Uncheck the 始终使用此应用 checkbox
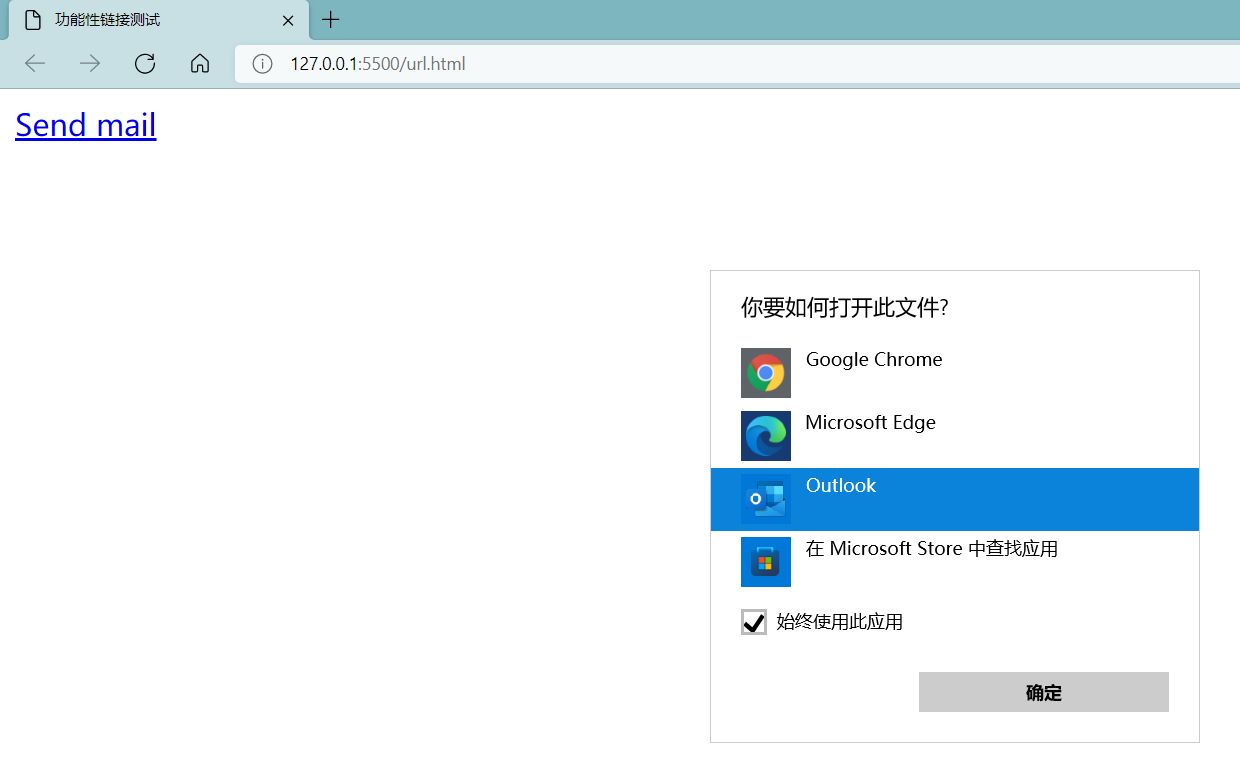Image resolution: width=1240 pixels, height=768 pixels. [754, 622]
